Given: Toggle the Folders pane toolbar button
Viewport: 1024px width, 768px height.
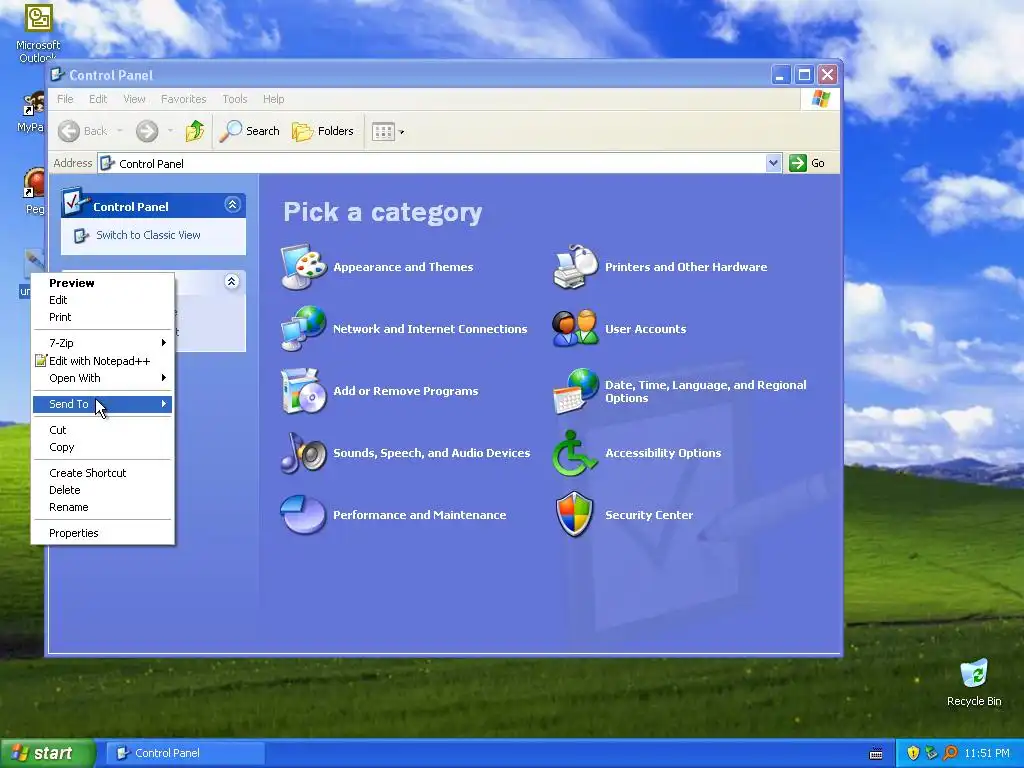Looking at the screenshot, I should 323,131.
